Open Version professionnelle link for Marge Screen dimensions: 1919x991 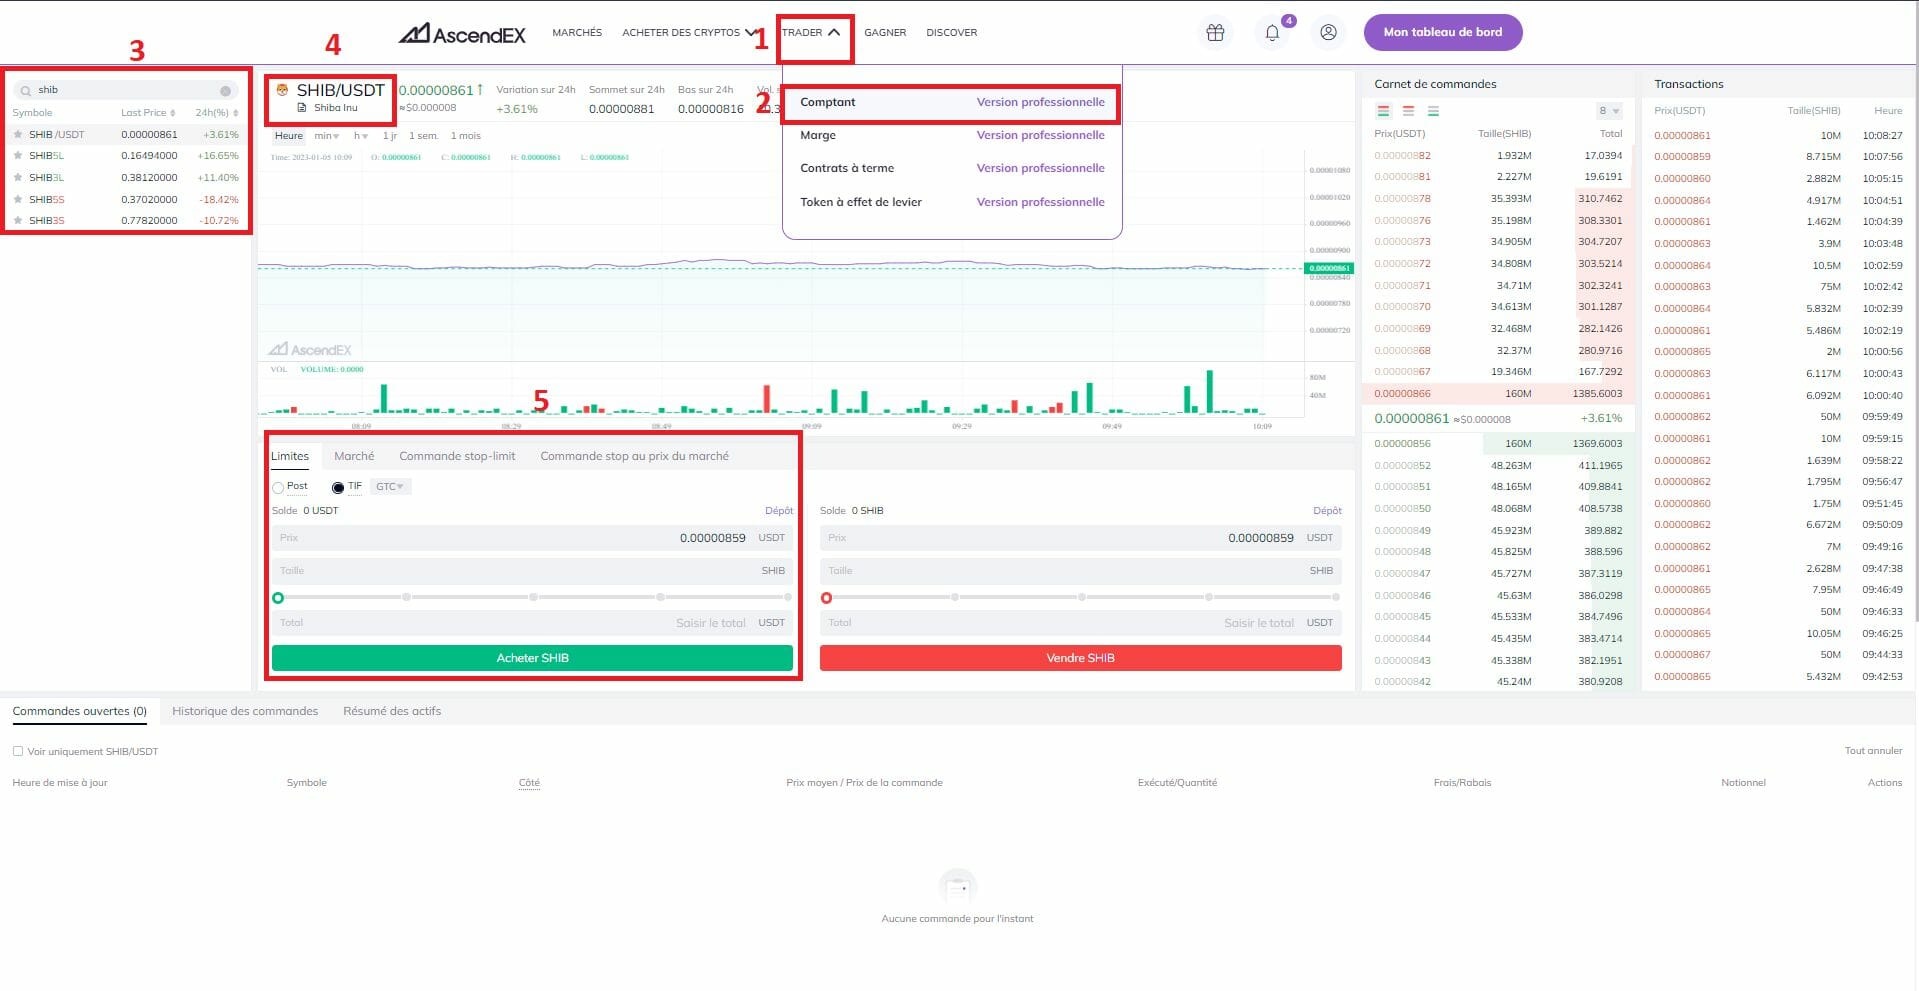[1041, 135]
